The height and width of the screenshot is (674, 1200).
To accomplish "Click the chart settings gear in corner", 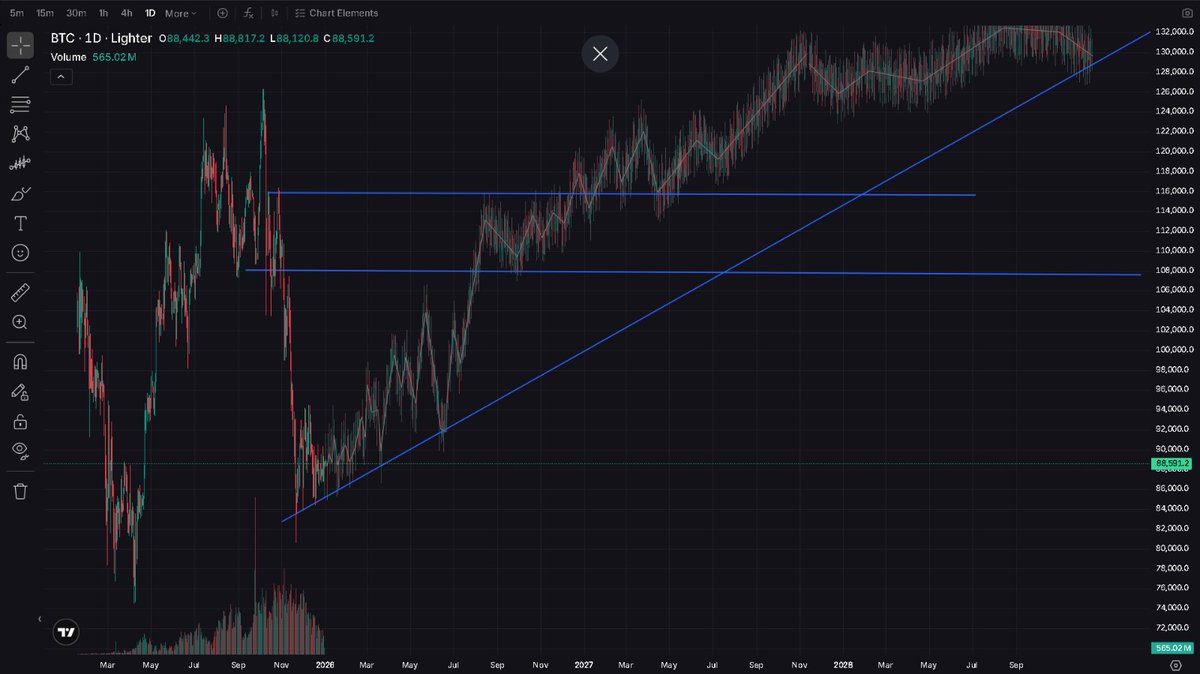I will pos(1174,664).
